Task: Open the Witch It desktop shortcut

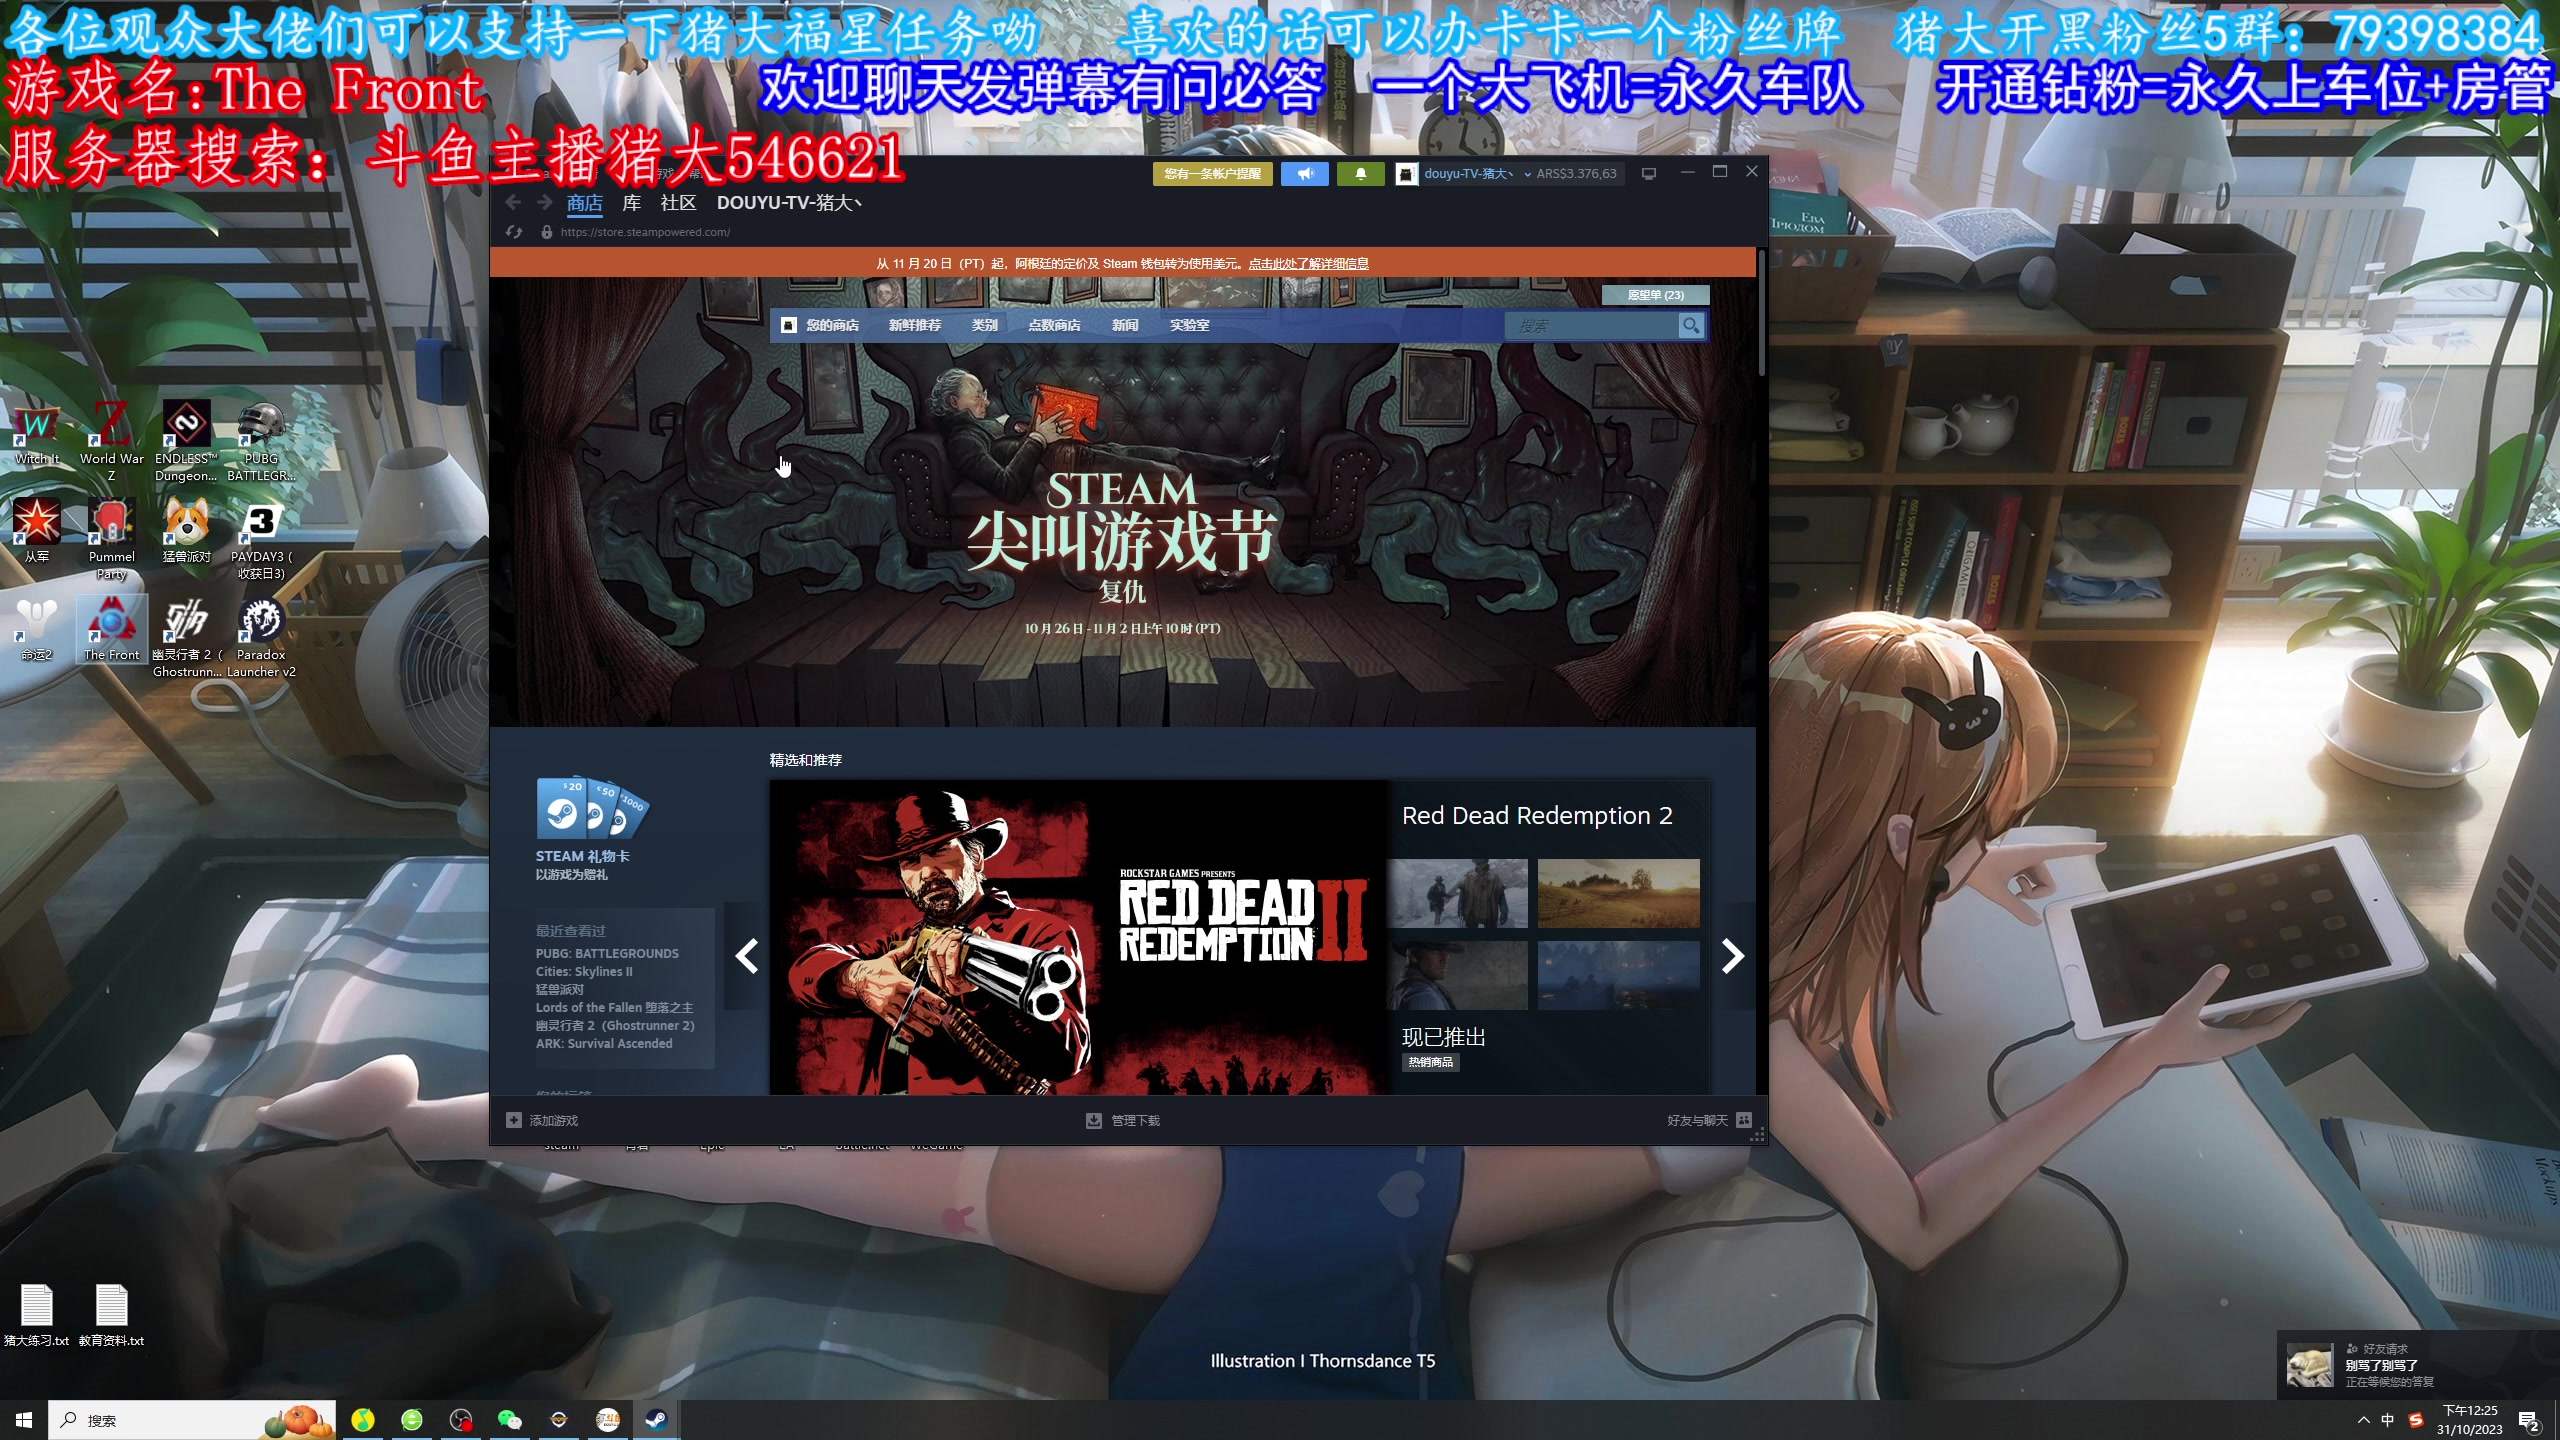Action: pos(37,434)
